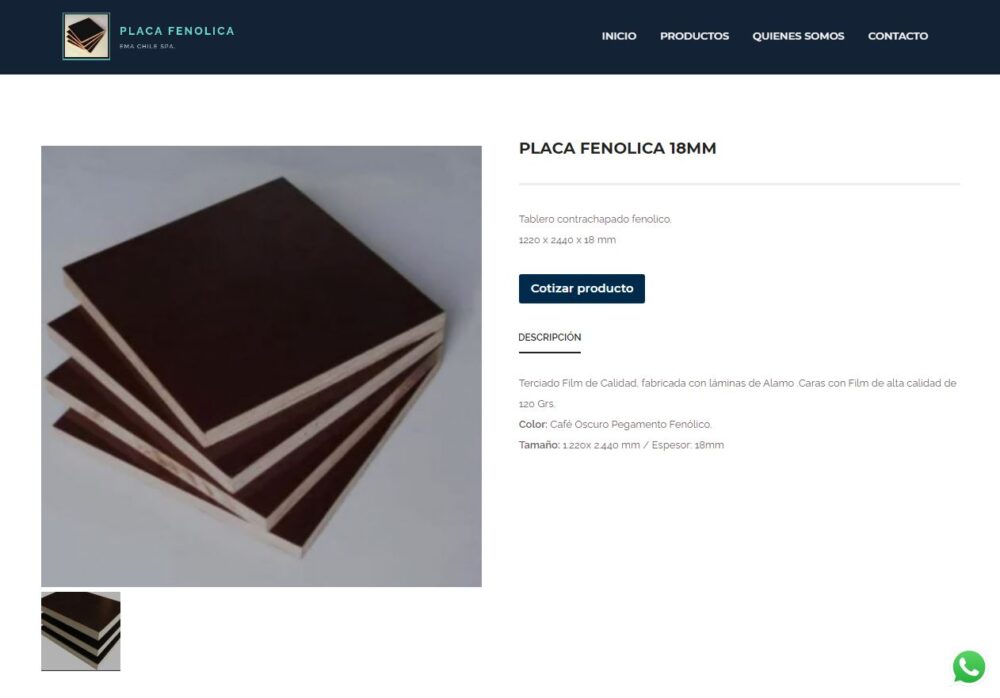The width and height of the screenshot is (1000, 698).
Task: Click the Color label in description
Action: point(533,424)
